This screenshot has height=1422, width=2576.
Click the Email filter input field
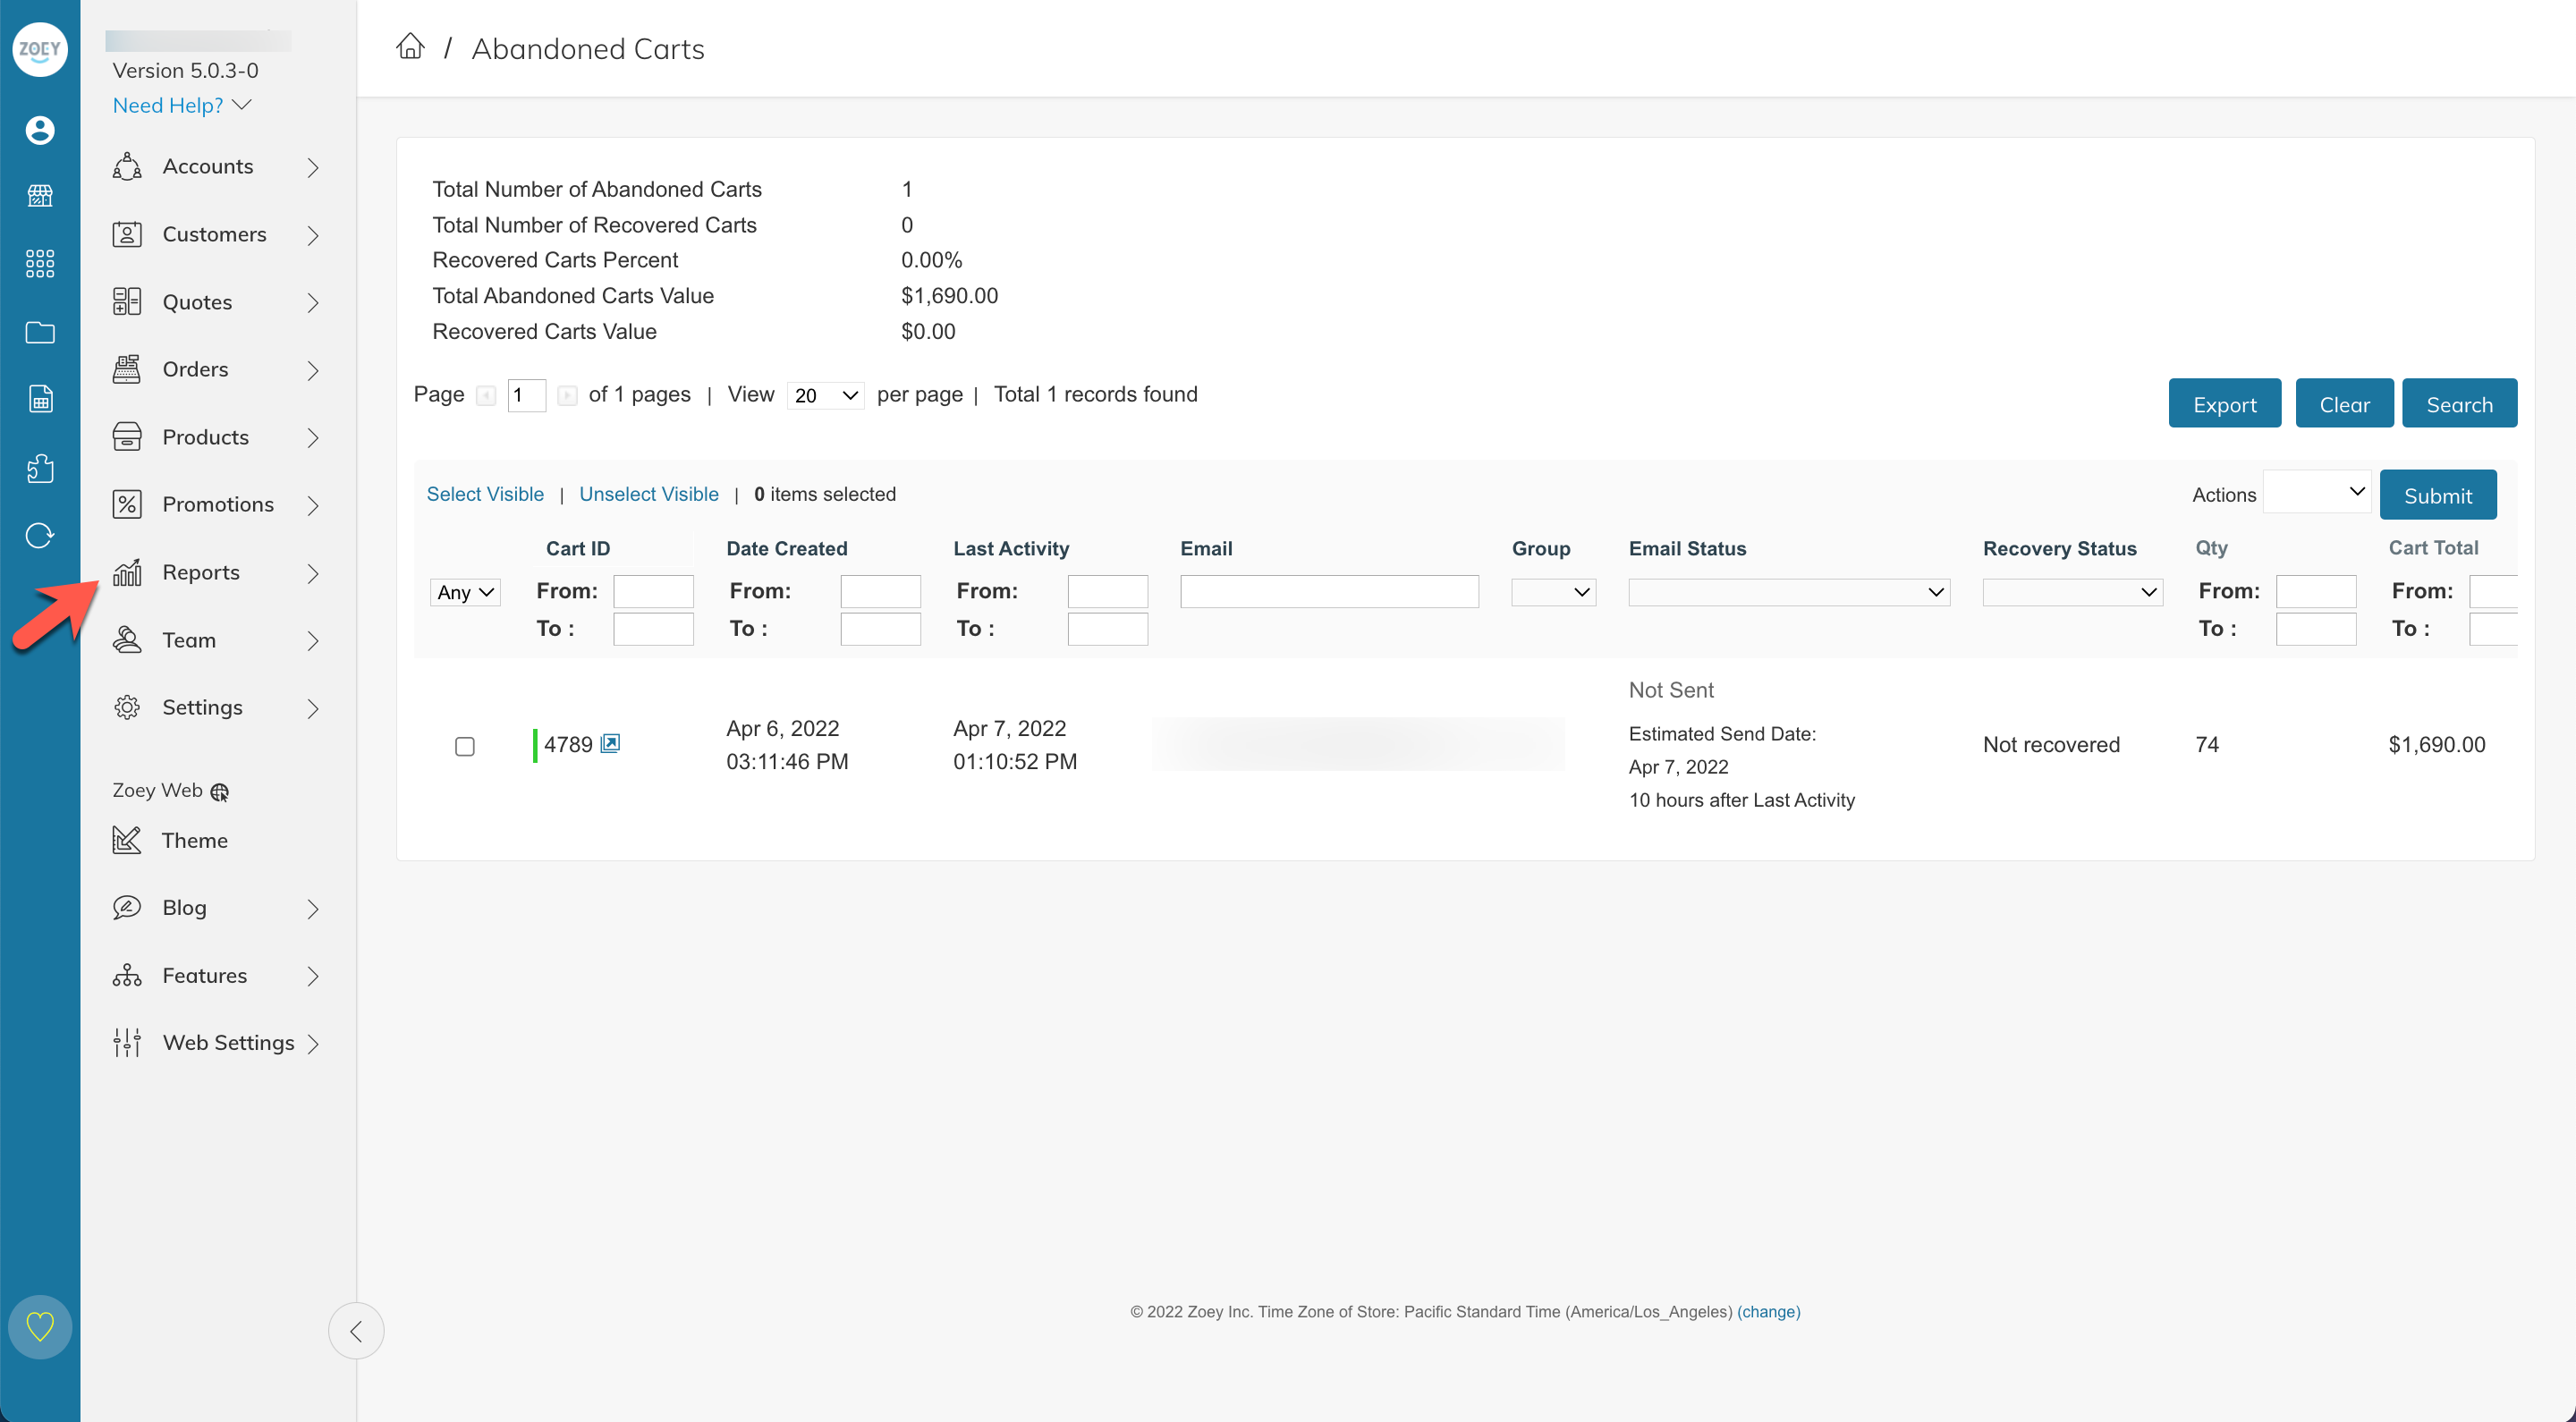pyautogui.click(x=1328, y=592)
